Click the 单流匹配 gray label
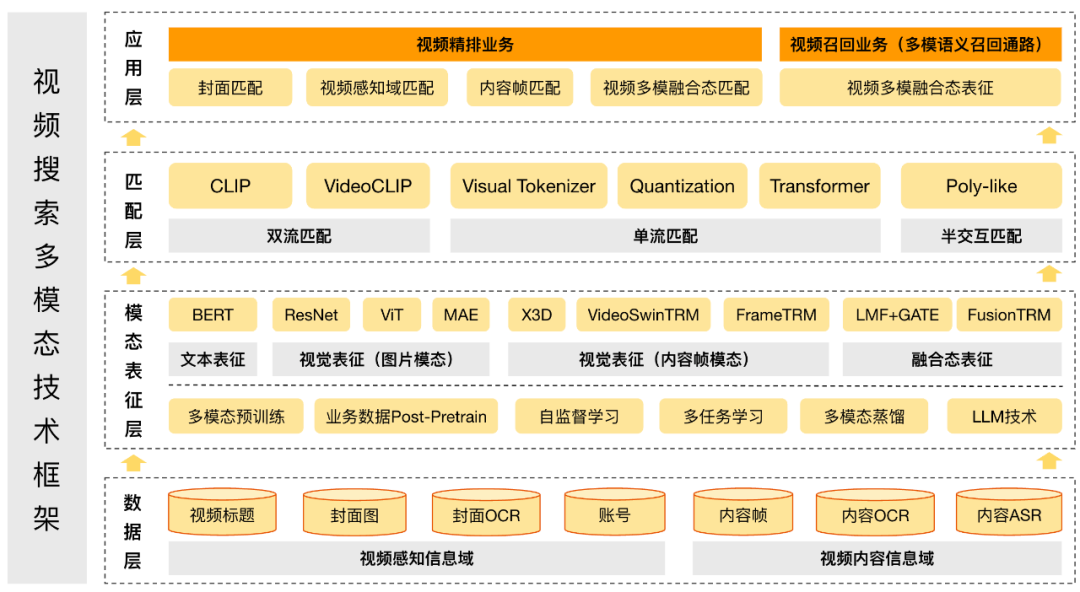Screen dimensions: 1080x592 click(665, 236)
